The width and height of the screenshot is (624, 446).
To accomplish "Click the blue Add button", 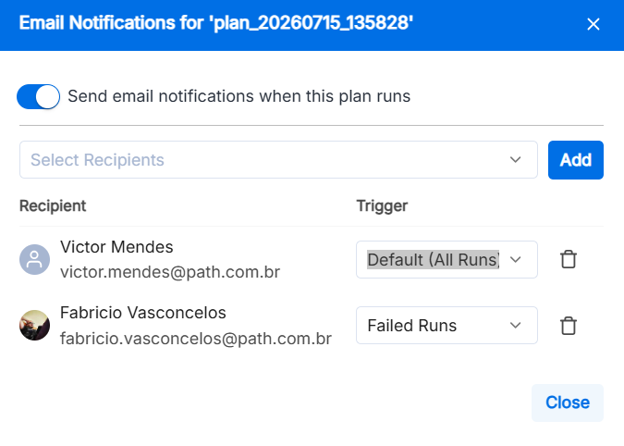I will click(x=575, y=160).
